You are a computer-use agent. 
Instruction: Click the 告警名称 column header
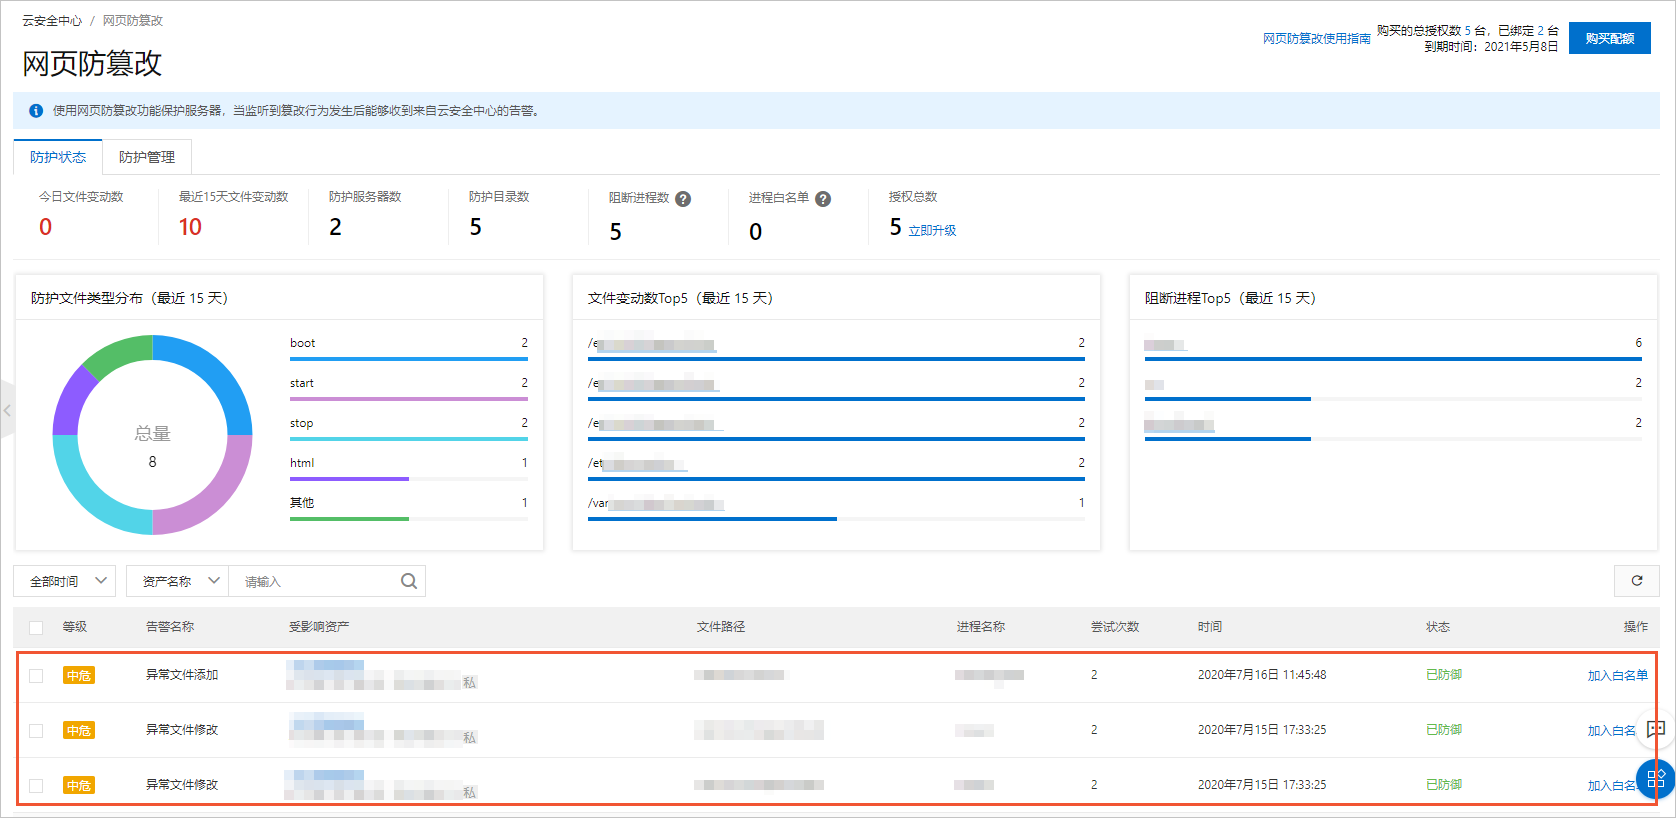tap(170, 627)
